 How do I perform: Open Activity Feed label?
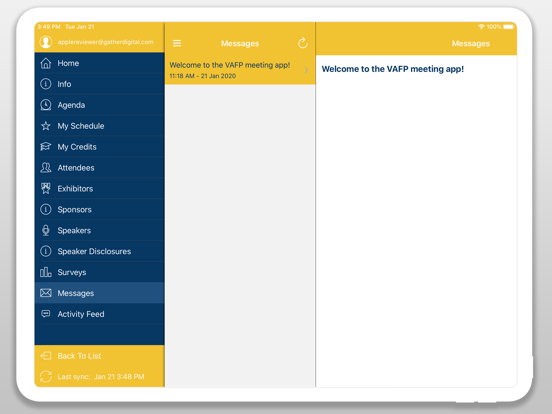tap(81, 314)
